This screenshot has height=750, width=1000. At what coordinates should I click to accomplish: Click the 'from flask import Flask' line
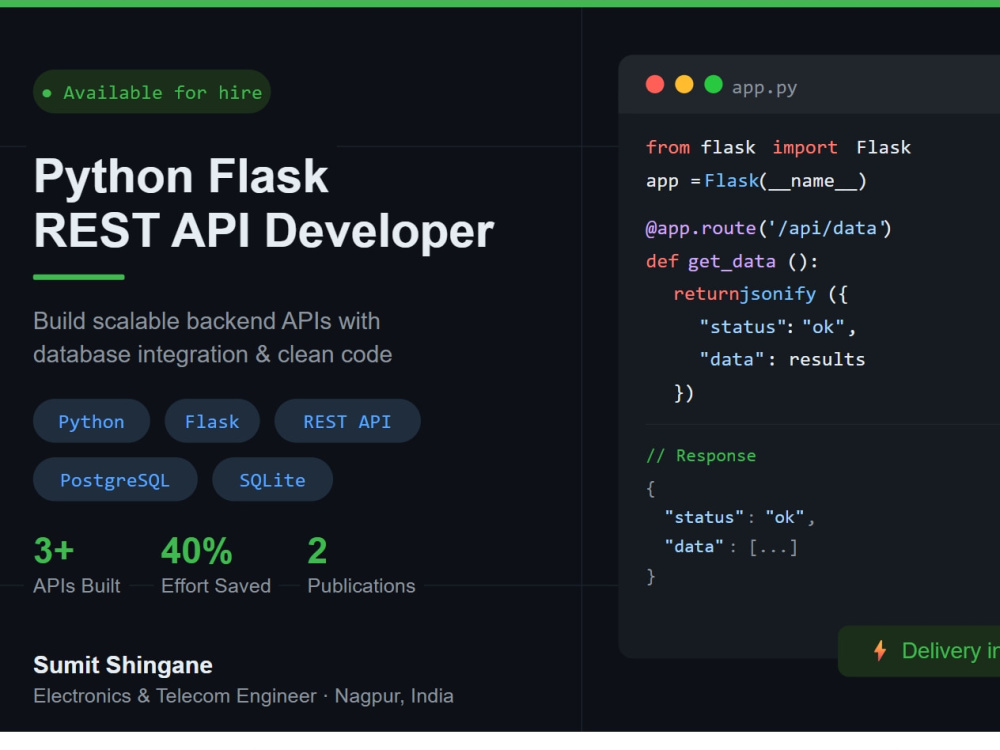pyautogui.click(x=778, y=147)
